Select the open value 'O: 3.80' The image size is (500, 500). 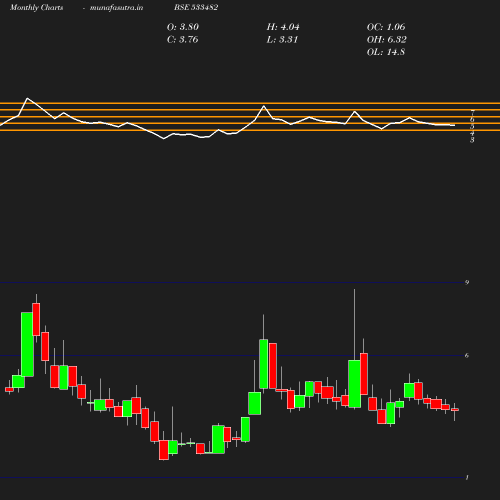(183, 27)
